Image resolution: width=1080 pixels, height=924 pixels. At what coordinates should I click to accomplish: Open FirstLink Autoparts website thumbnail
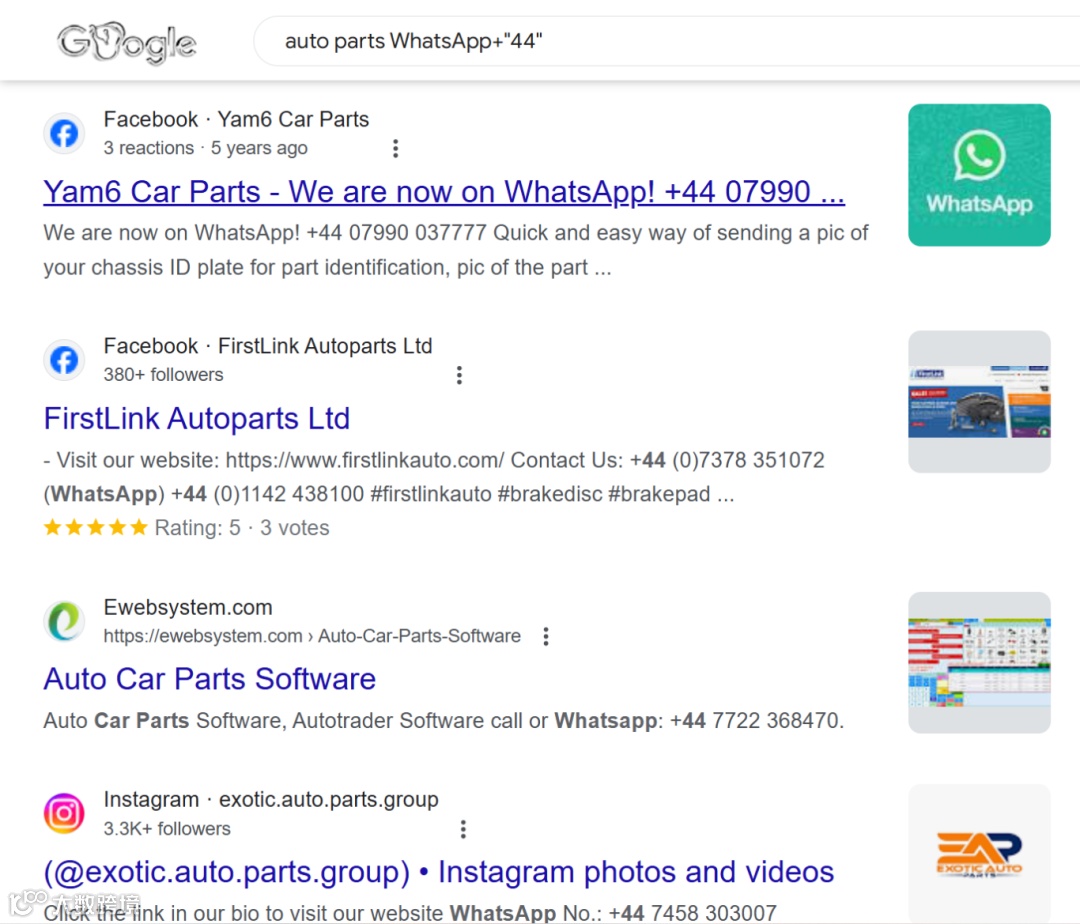coord(979,401)
